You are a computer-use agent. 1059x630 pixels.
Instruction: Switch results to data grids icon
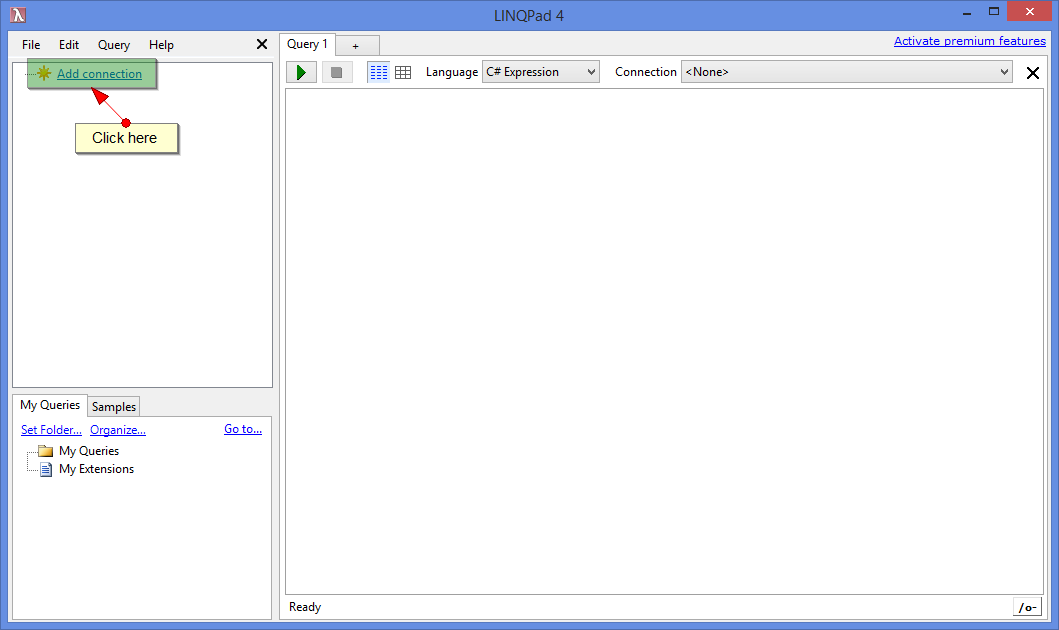(403, 72)
